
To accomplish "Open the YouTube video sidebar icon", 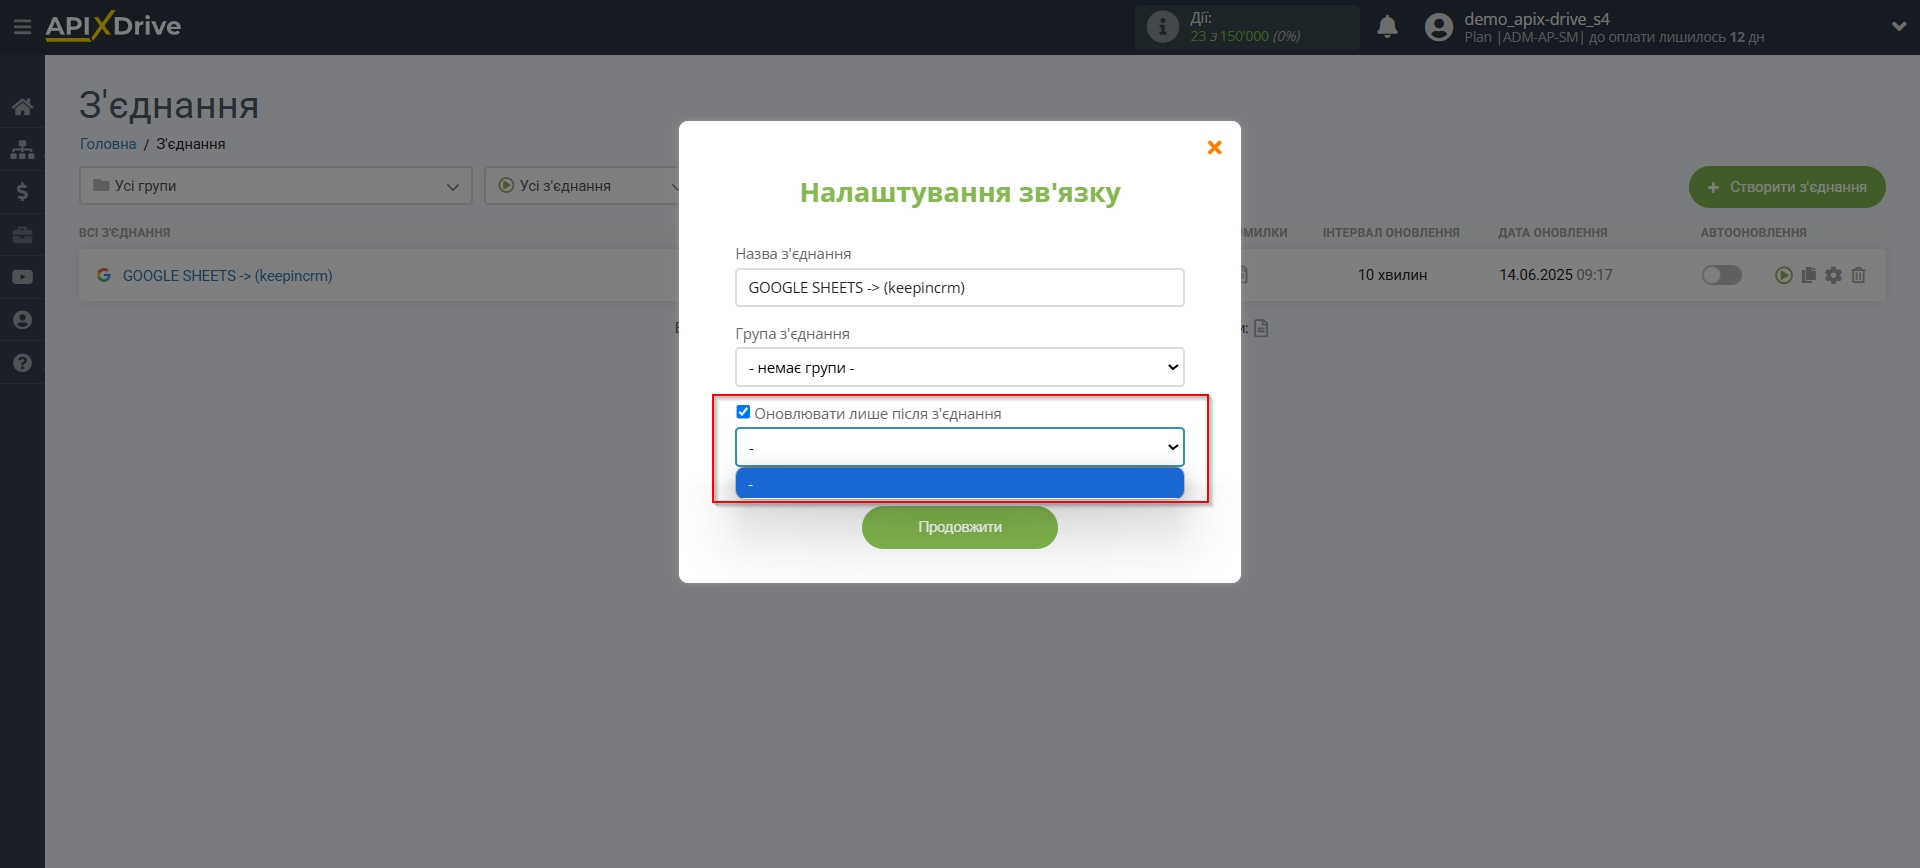I will tap(22, 277).
